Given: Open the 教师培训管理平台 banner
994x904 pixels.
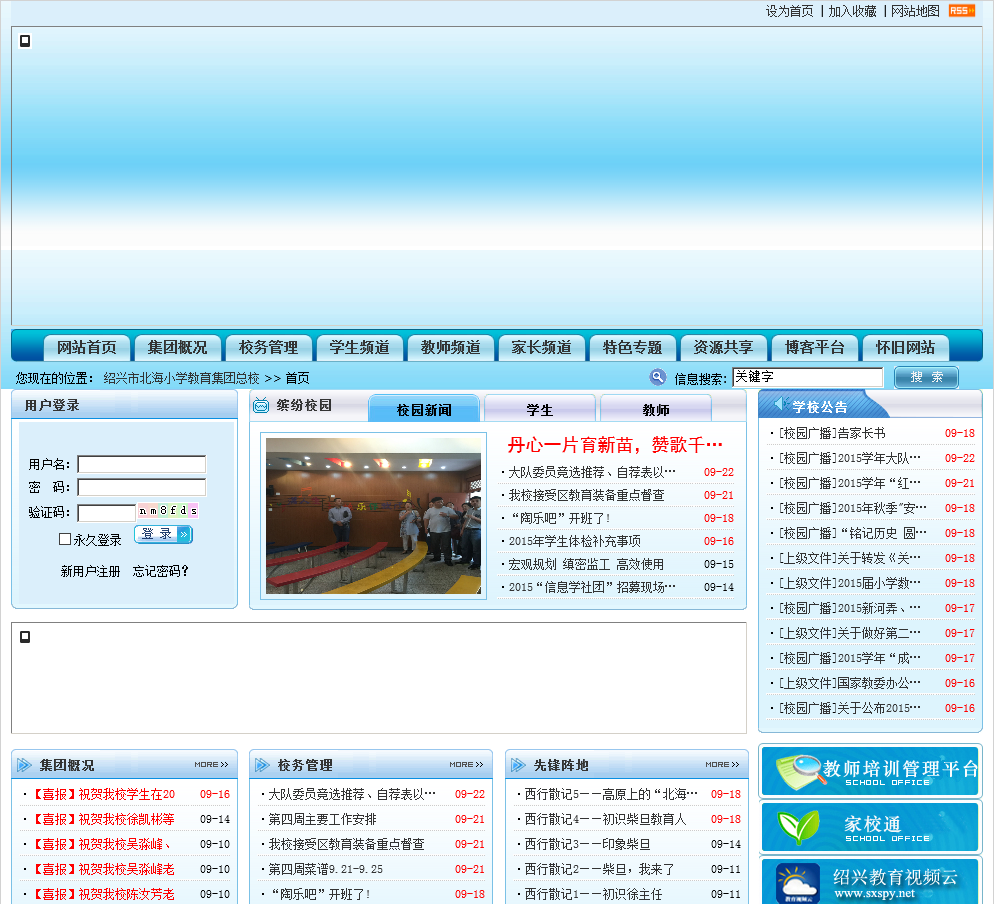Looking at the screenshot, I should pyautogui.click(x=870, y=771).
